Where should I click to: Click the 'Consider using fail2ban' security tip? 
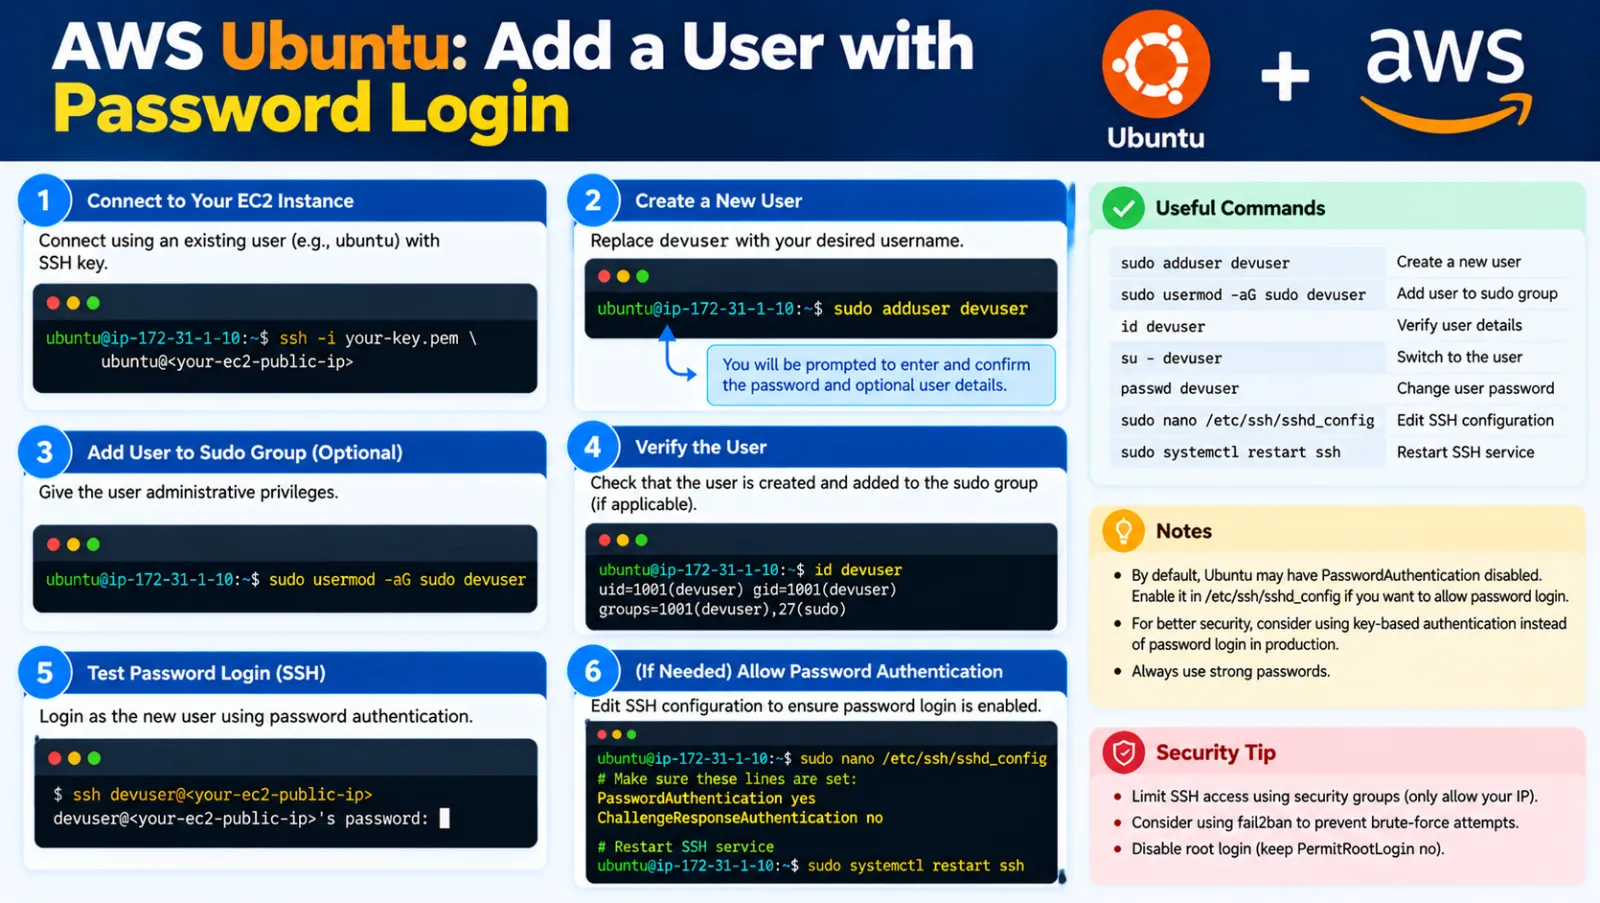pos(1325,822)
